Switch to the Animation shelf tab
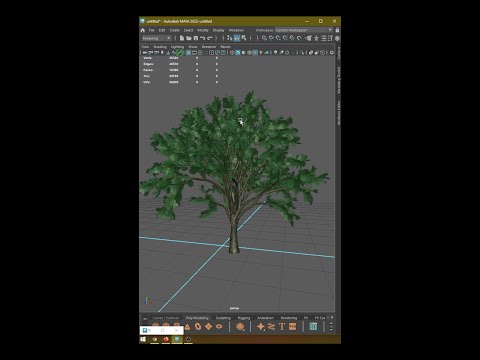This screenshot has height=360, width=480. pyautogui.click(x=265, y=318)
